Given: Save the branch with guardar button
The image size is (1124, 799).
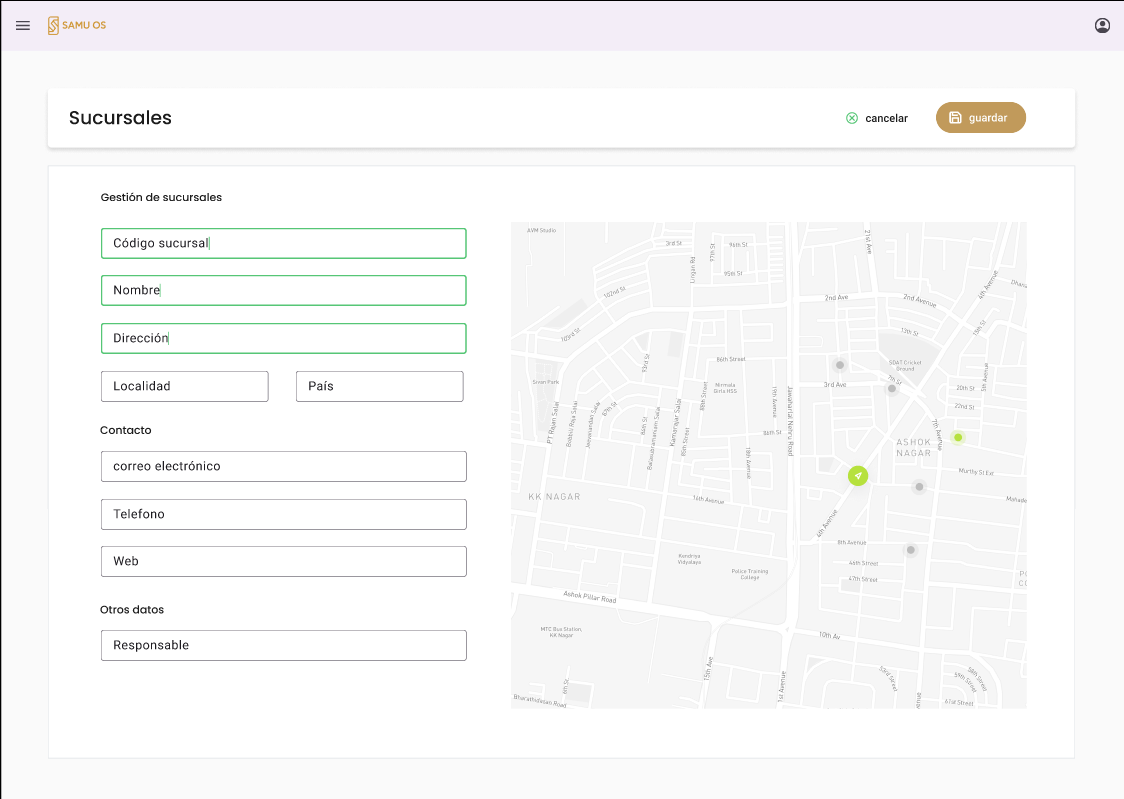Looking at the screenshot, I should (x=980, y=118).
